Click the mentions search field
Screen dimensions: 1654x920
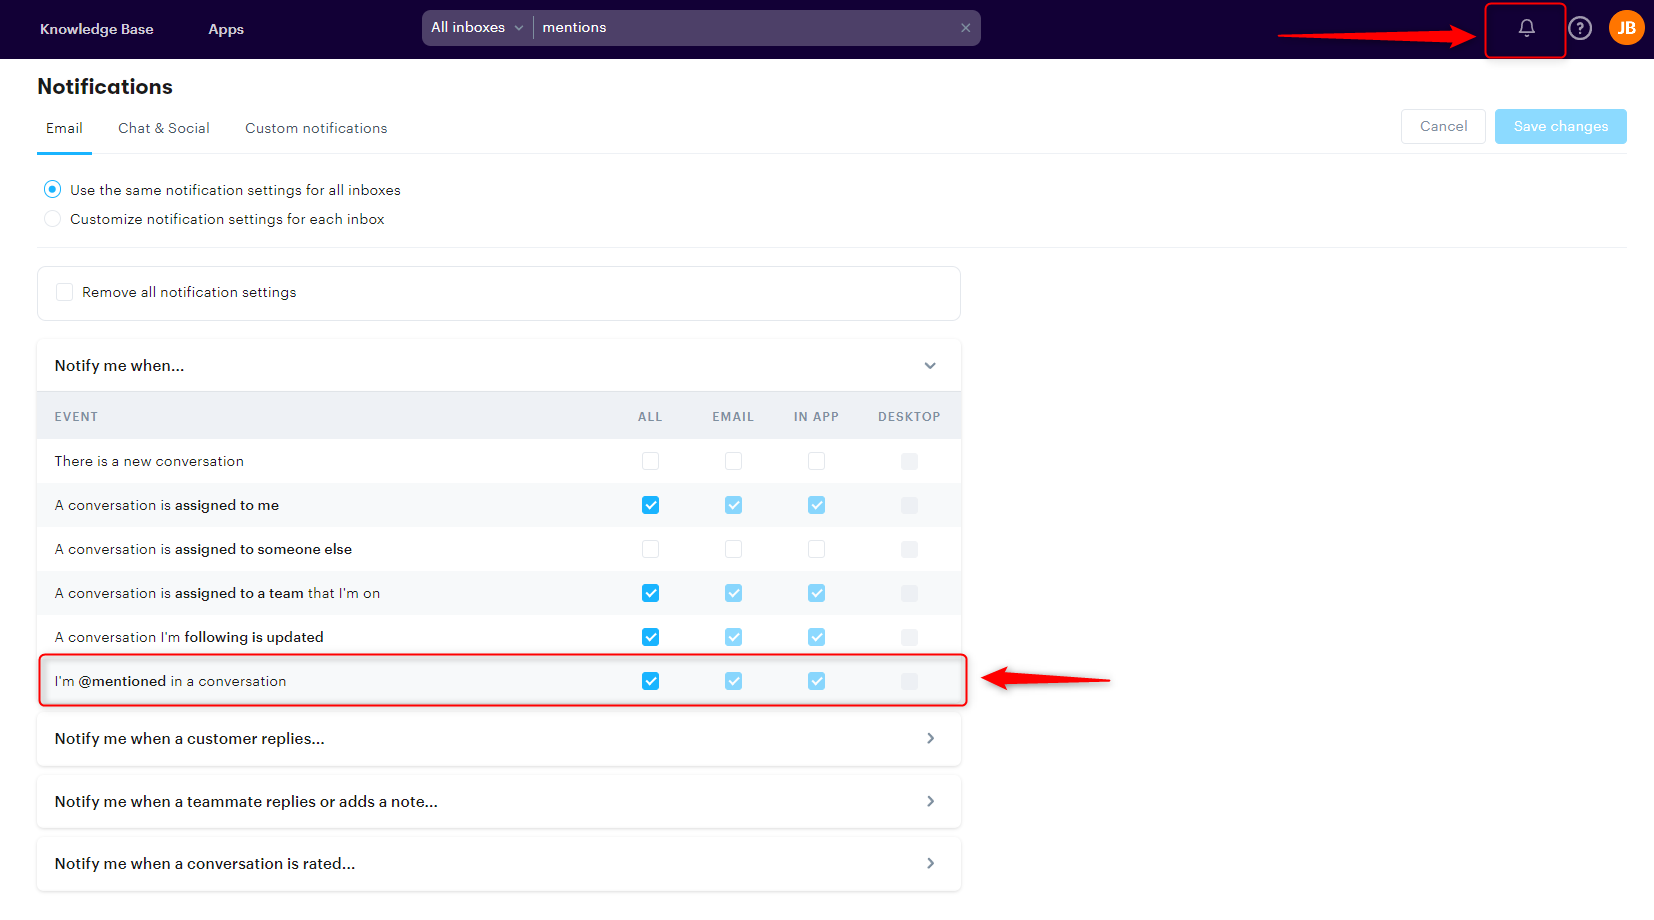pos(745,28)
